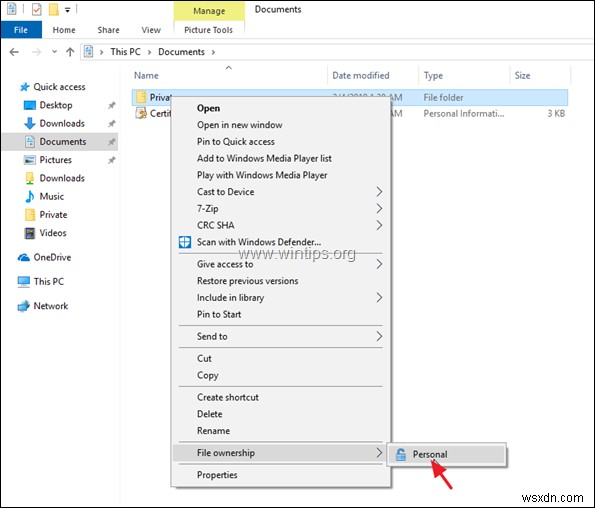The width and height of the screenshot is (595, 508).
Task: Expand the Give access to submenu
Action: pos(379,264)
